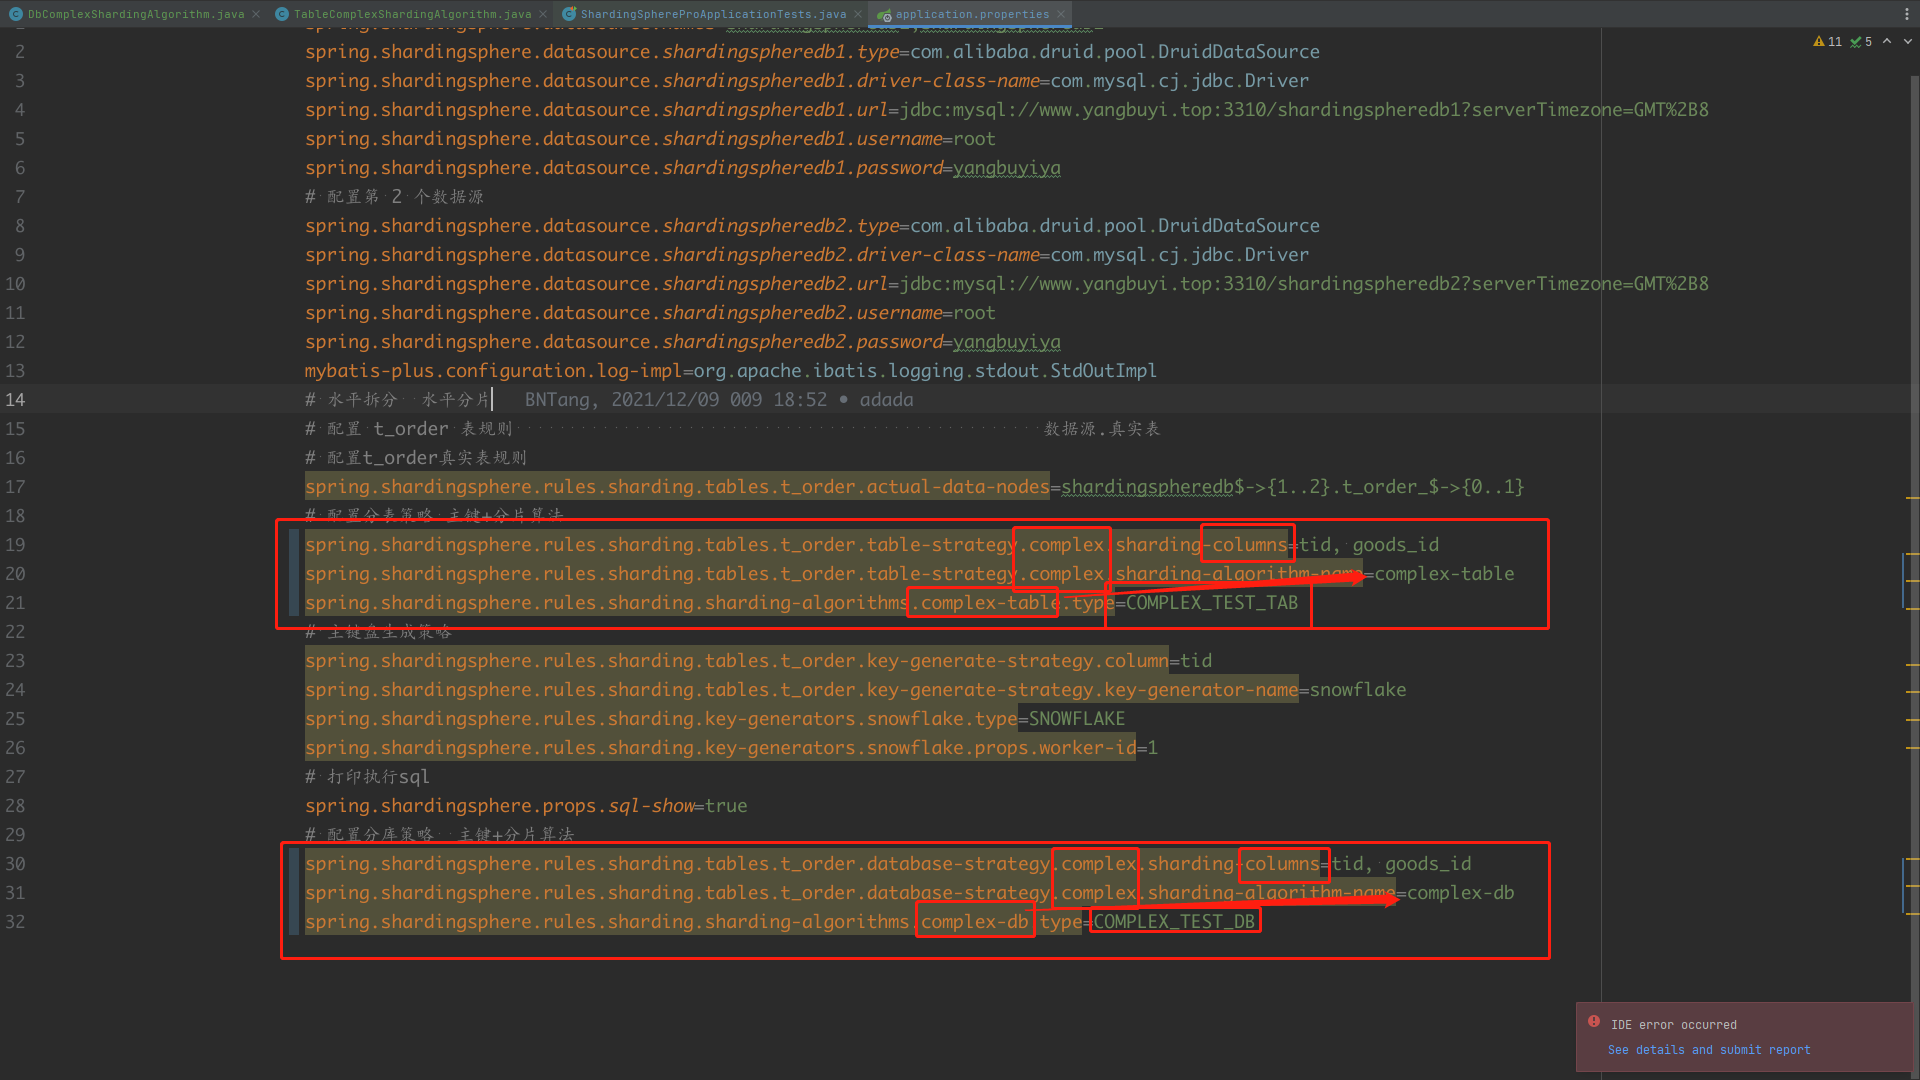This screenshot has width=1920, height=1080.
Task: Go to next highlighted problem arrow
Action: tap(1907, 42)
